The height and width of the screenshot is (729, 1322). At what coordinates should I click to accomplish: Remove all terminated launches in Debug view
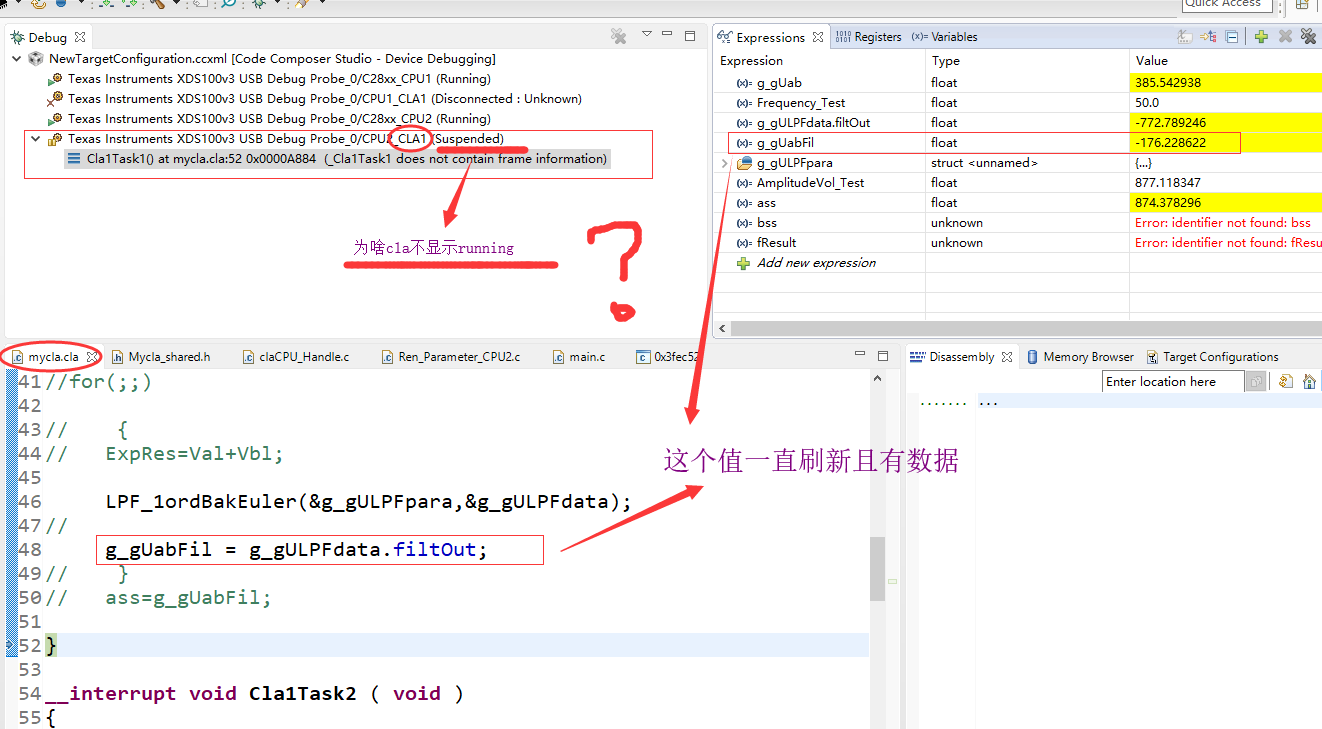pyautogui.click(x=619, y=37)
